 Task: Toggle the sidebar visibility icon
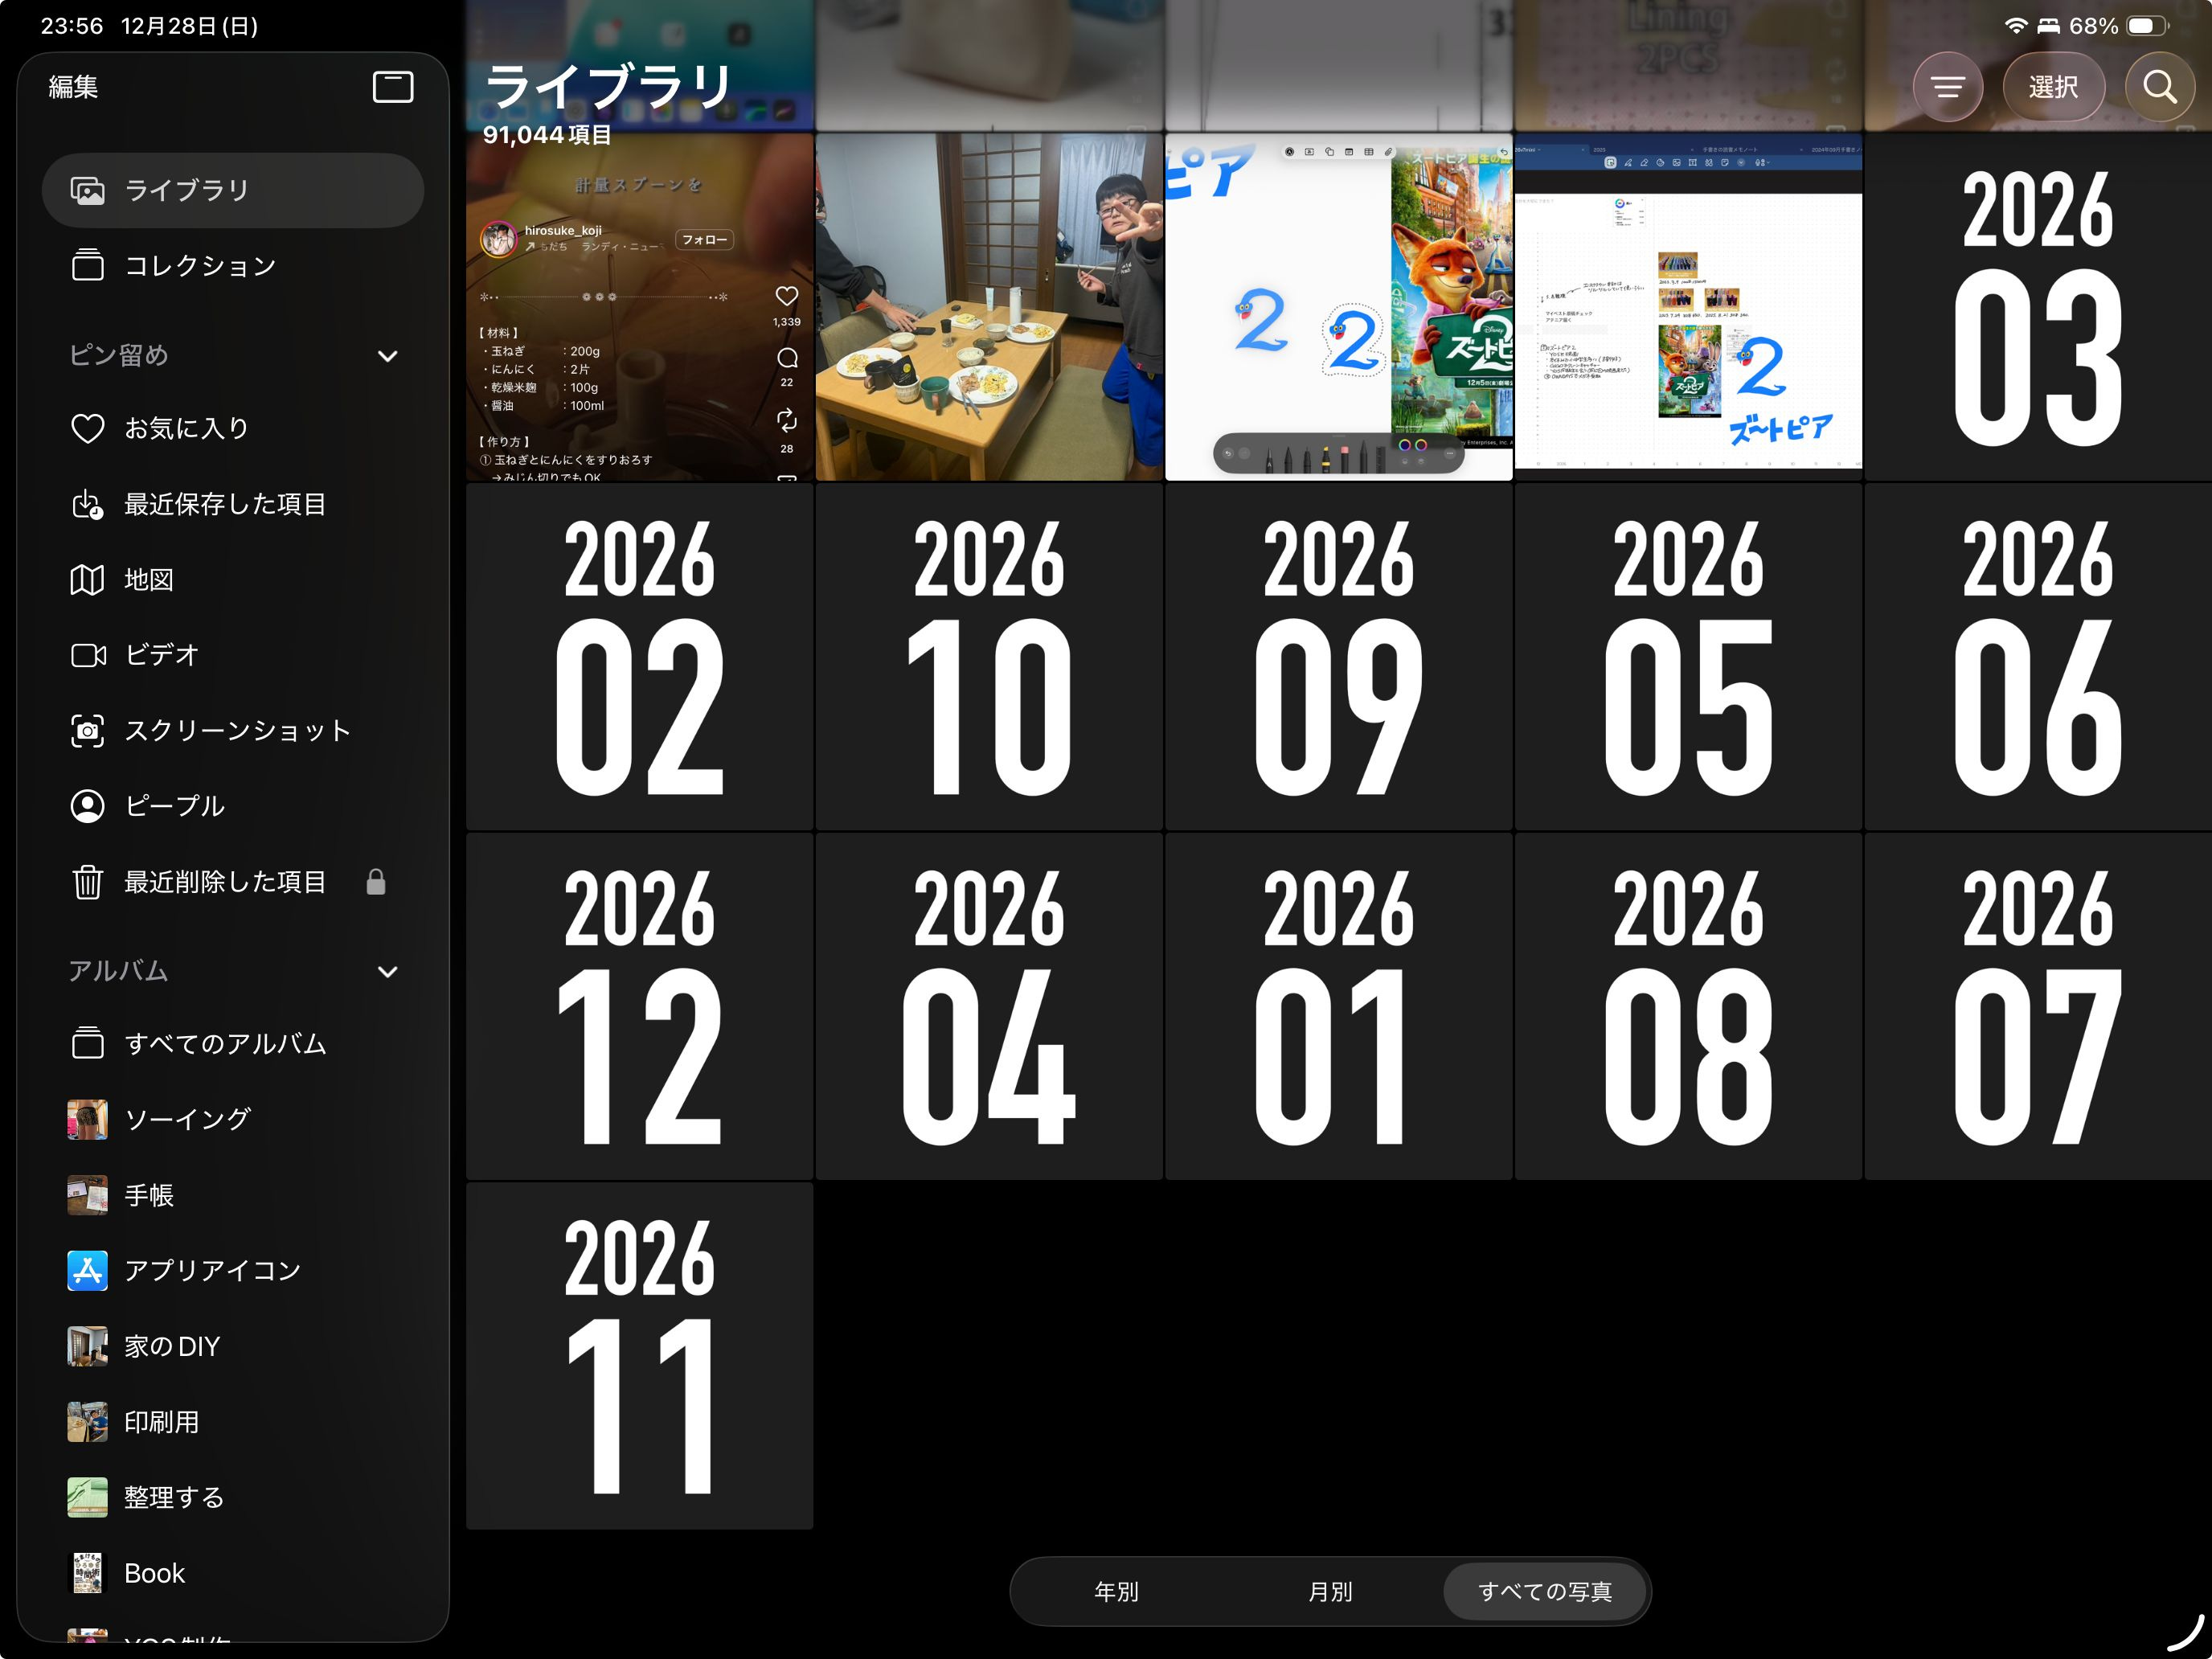[x=392, y=87]
